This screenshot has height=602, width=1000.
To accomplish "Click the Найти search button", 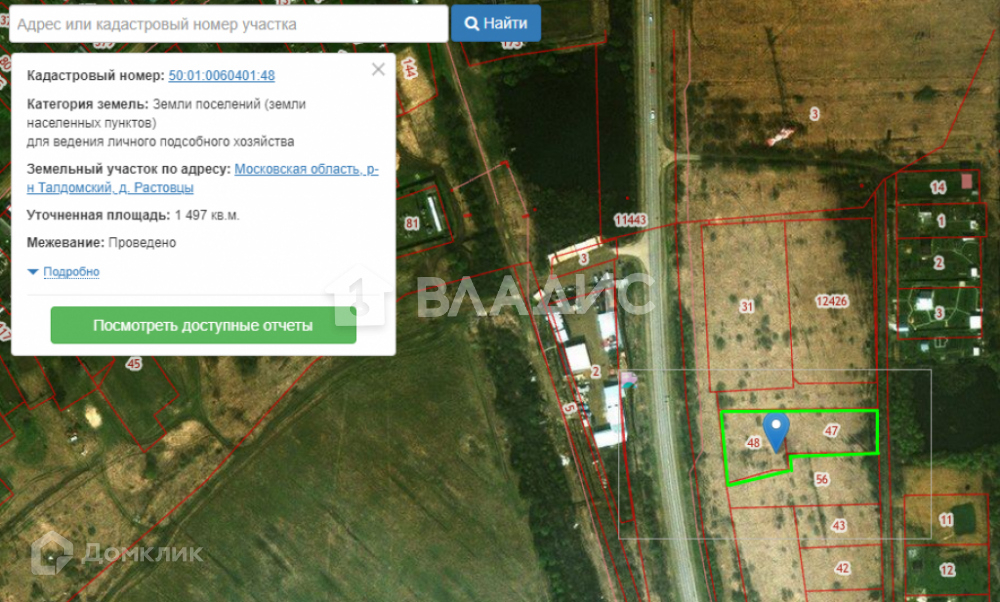I will pos(496,24).
